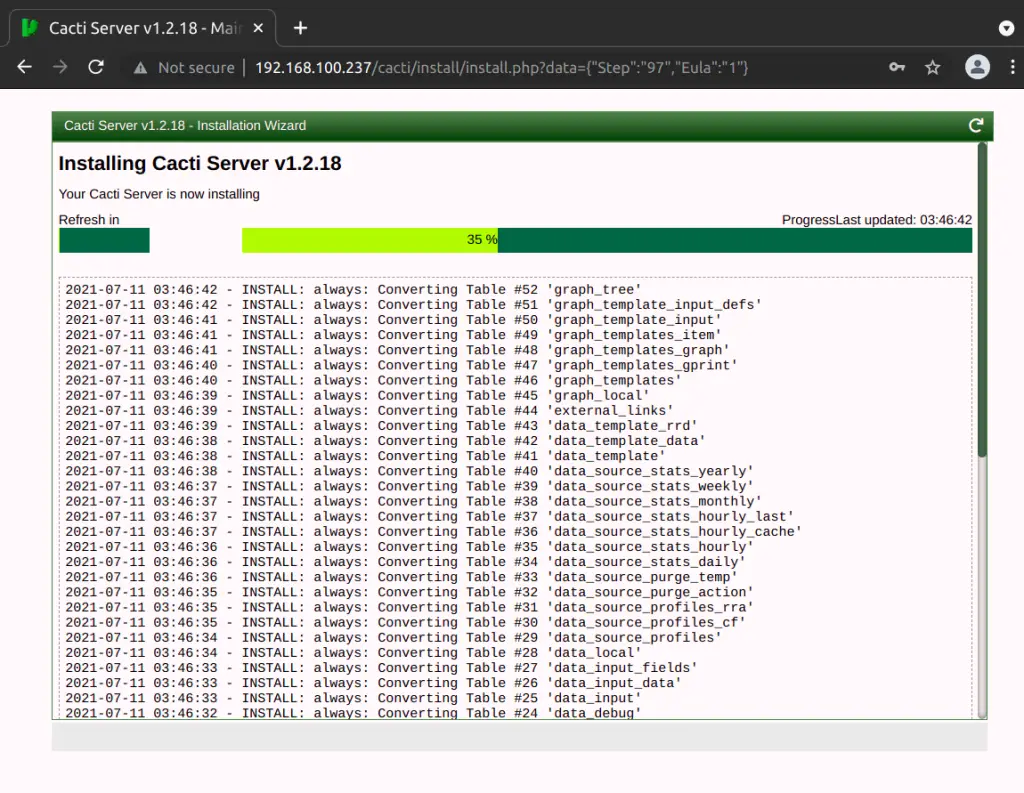Click the log line for 'graph_tree' table

(353, 290)
